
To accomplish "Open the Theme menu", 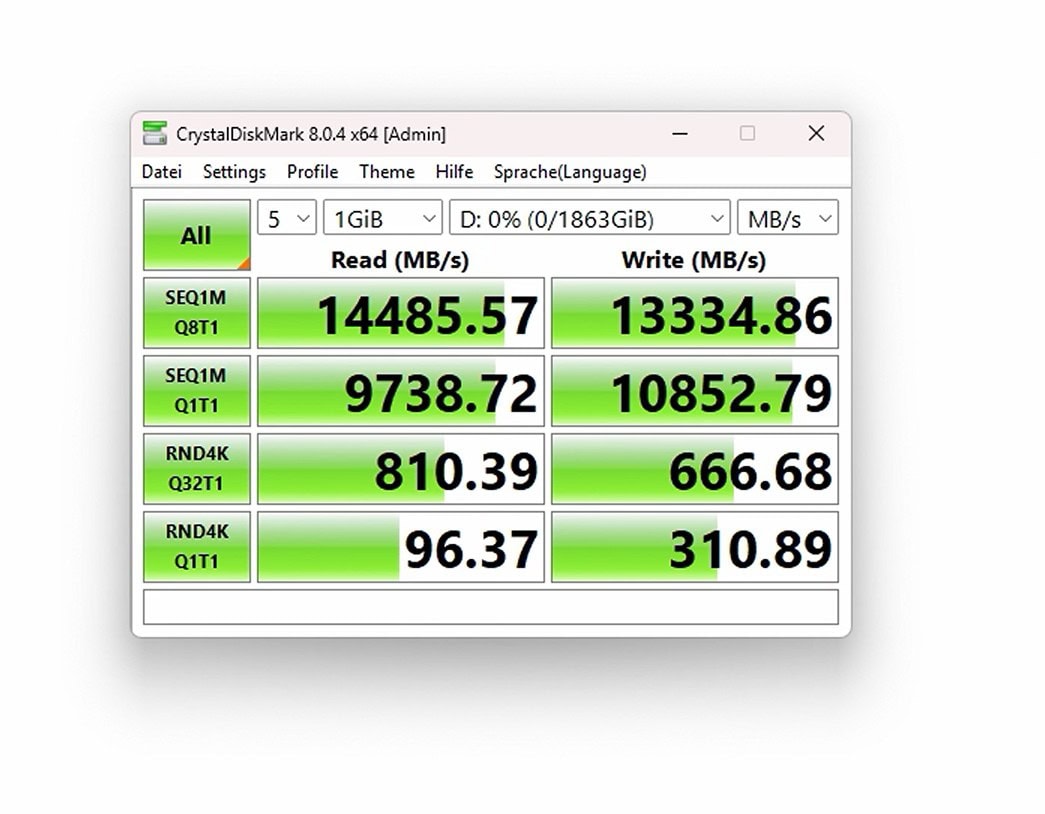I will [386, 172].
